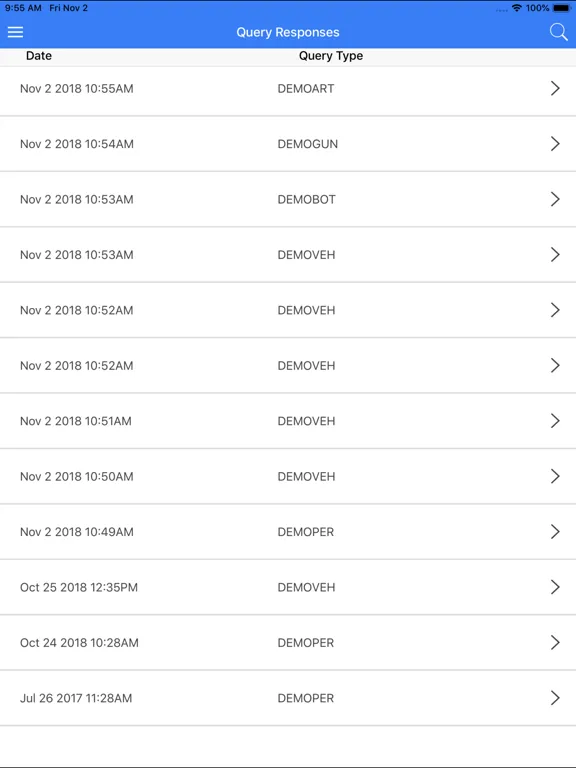The image size is (576, 768).
Task: Open the Nov 2 2018 10:51AM response
Action: pos(288,421)
